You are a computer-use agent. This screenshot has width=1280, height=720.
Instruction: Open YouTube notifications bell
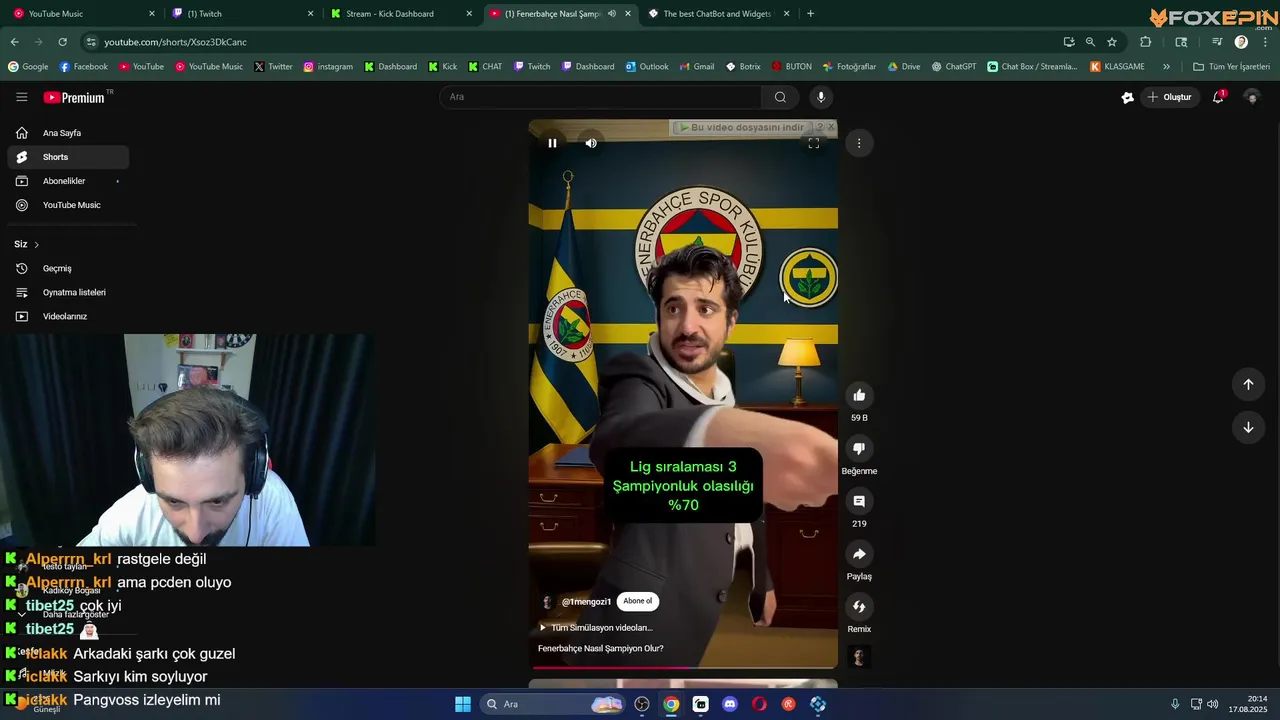coord(1219,97)
